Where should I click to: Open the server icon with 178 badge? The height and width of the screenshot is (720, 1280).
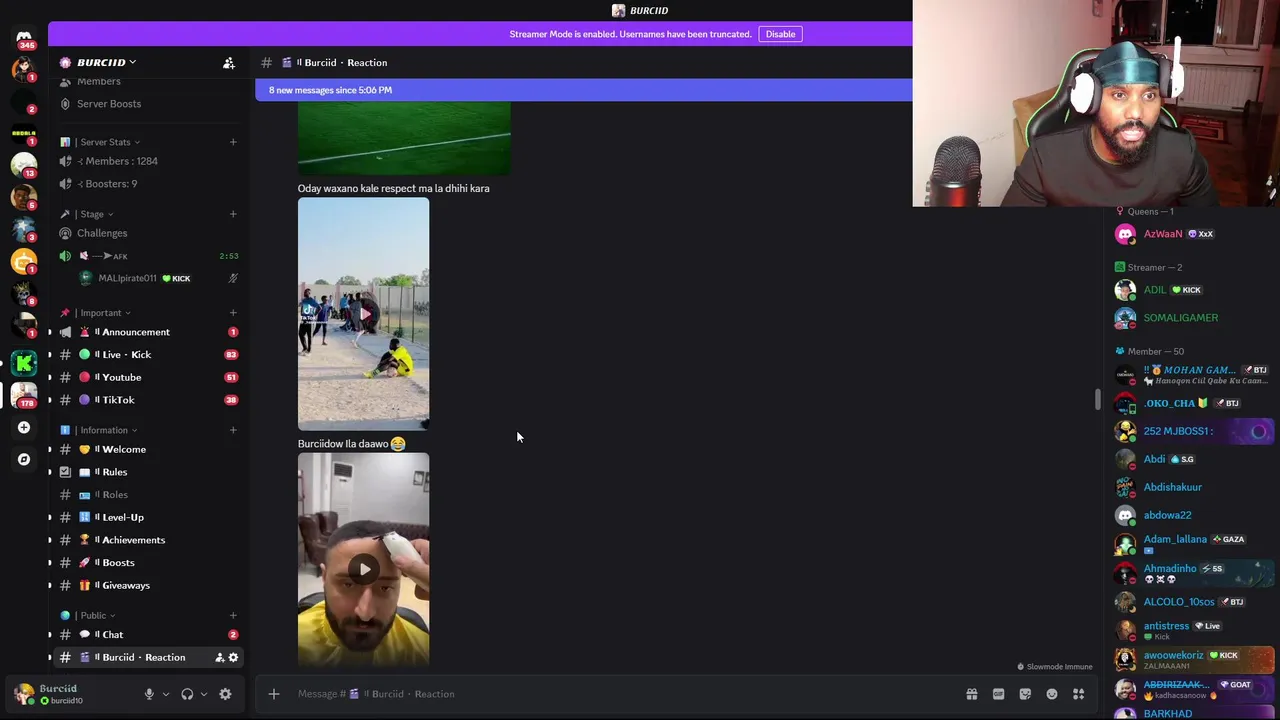(24, 395)
